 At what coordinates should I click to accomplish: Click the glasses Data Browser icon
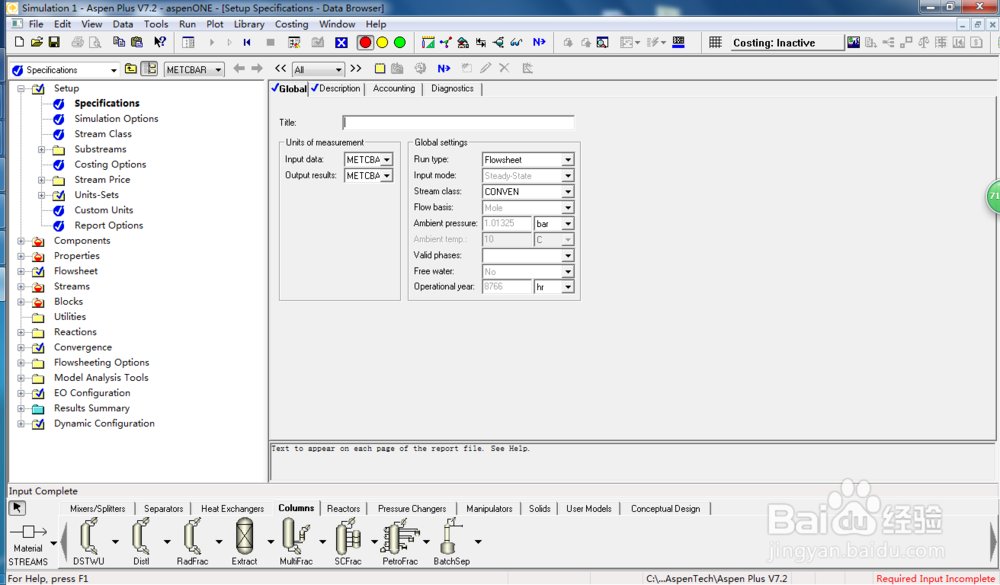516,42
